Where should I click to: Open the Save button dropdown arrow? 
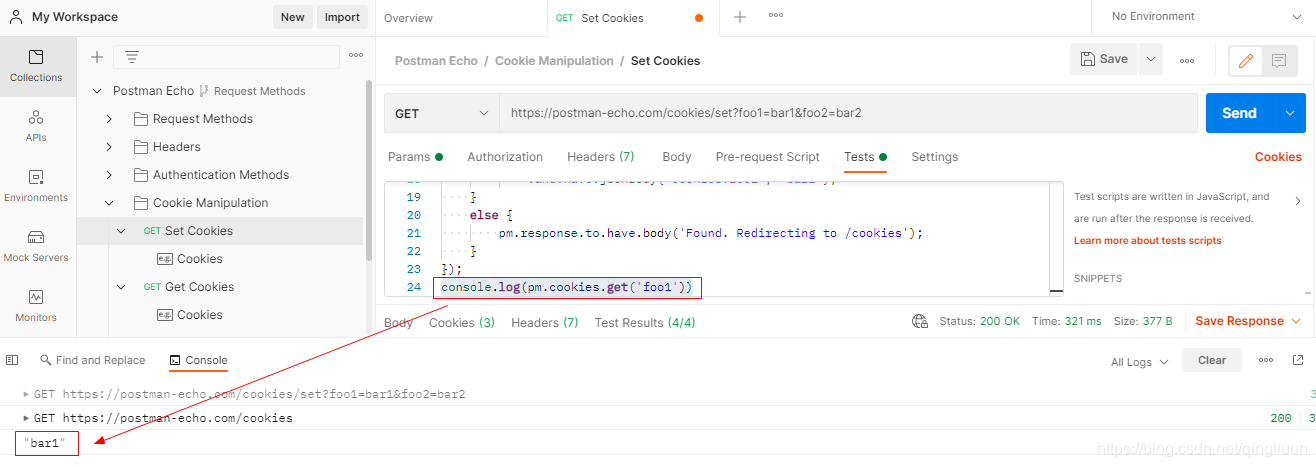click(1150, 60)
